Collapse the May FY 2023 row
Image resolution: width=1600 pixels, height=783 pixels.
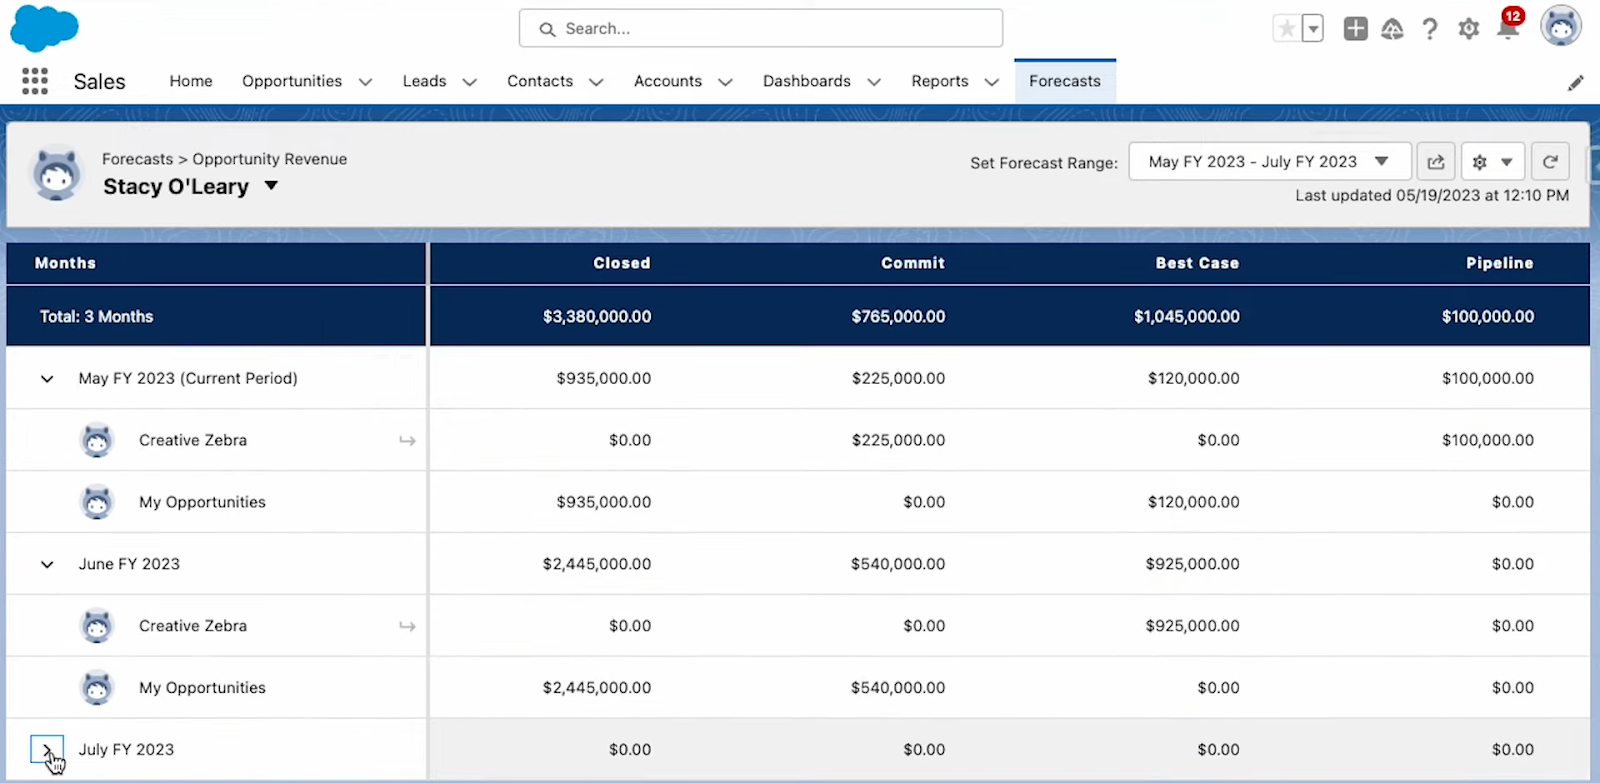pyautogui.click(x=47, y=379)
